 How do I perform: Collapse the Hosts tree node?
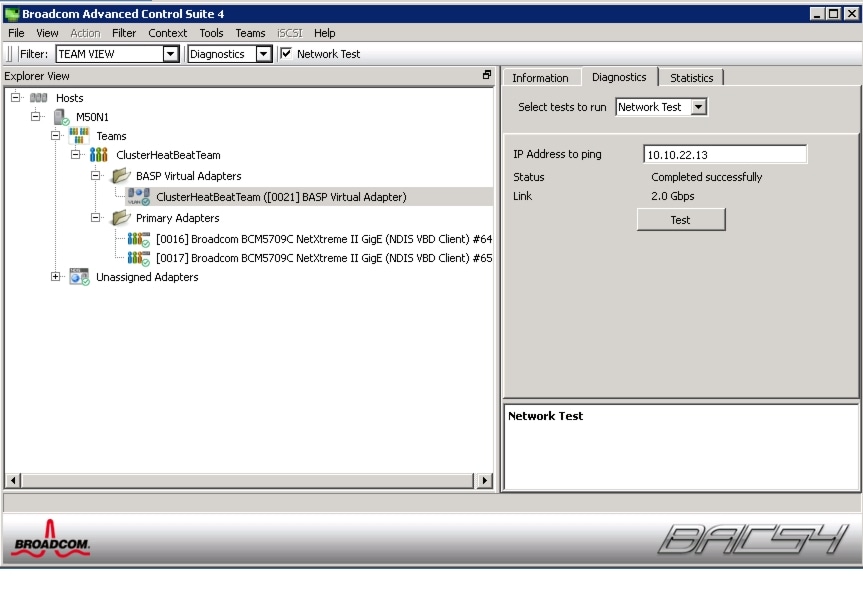[x=15, y=97]
